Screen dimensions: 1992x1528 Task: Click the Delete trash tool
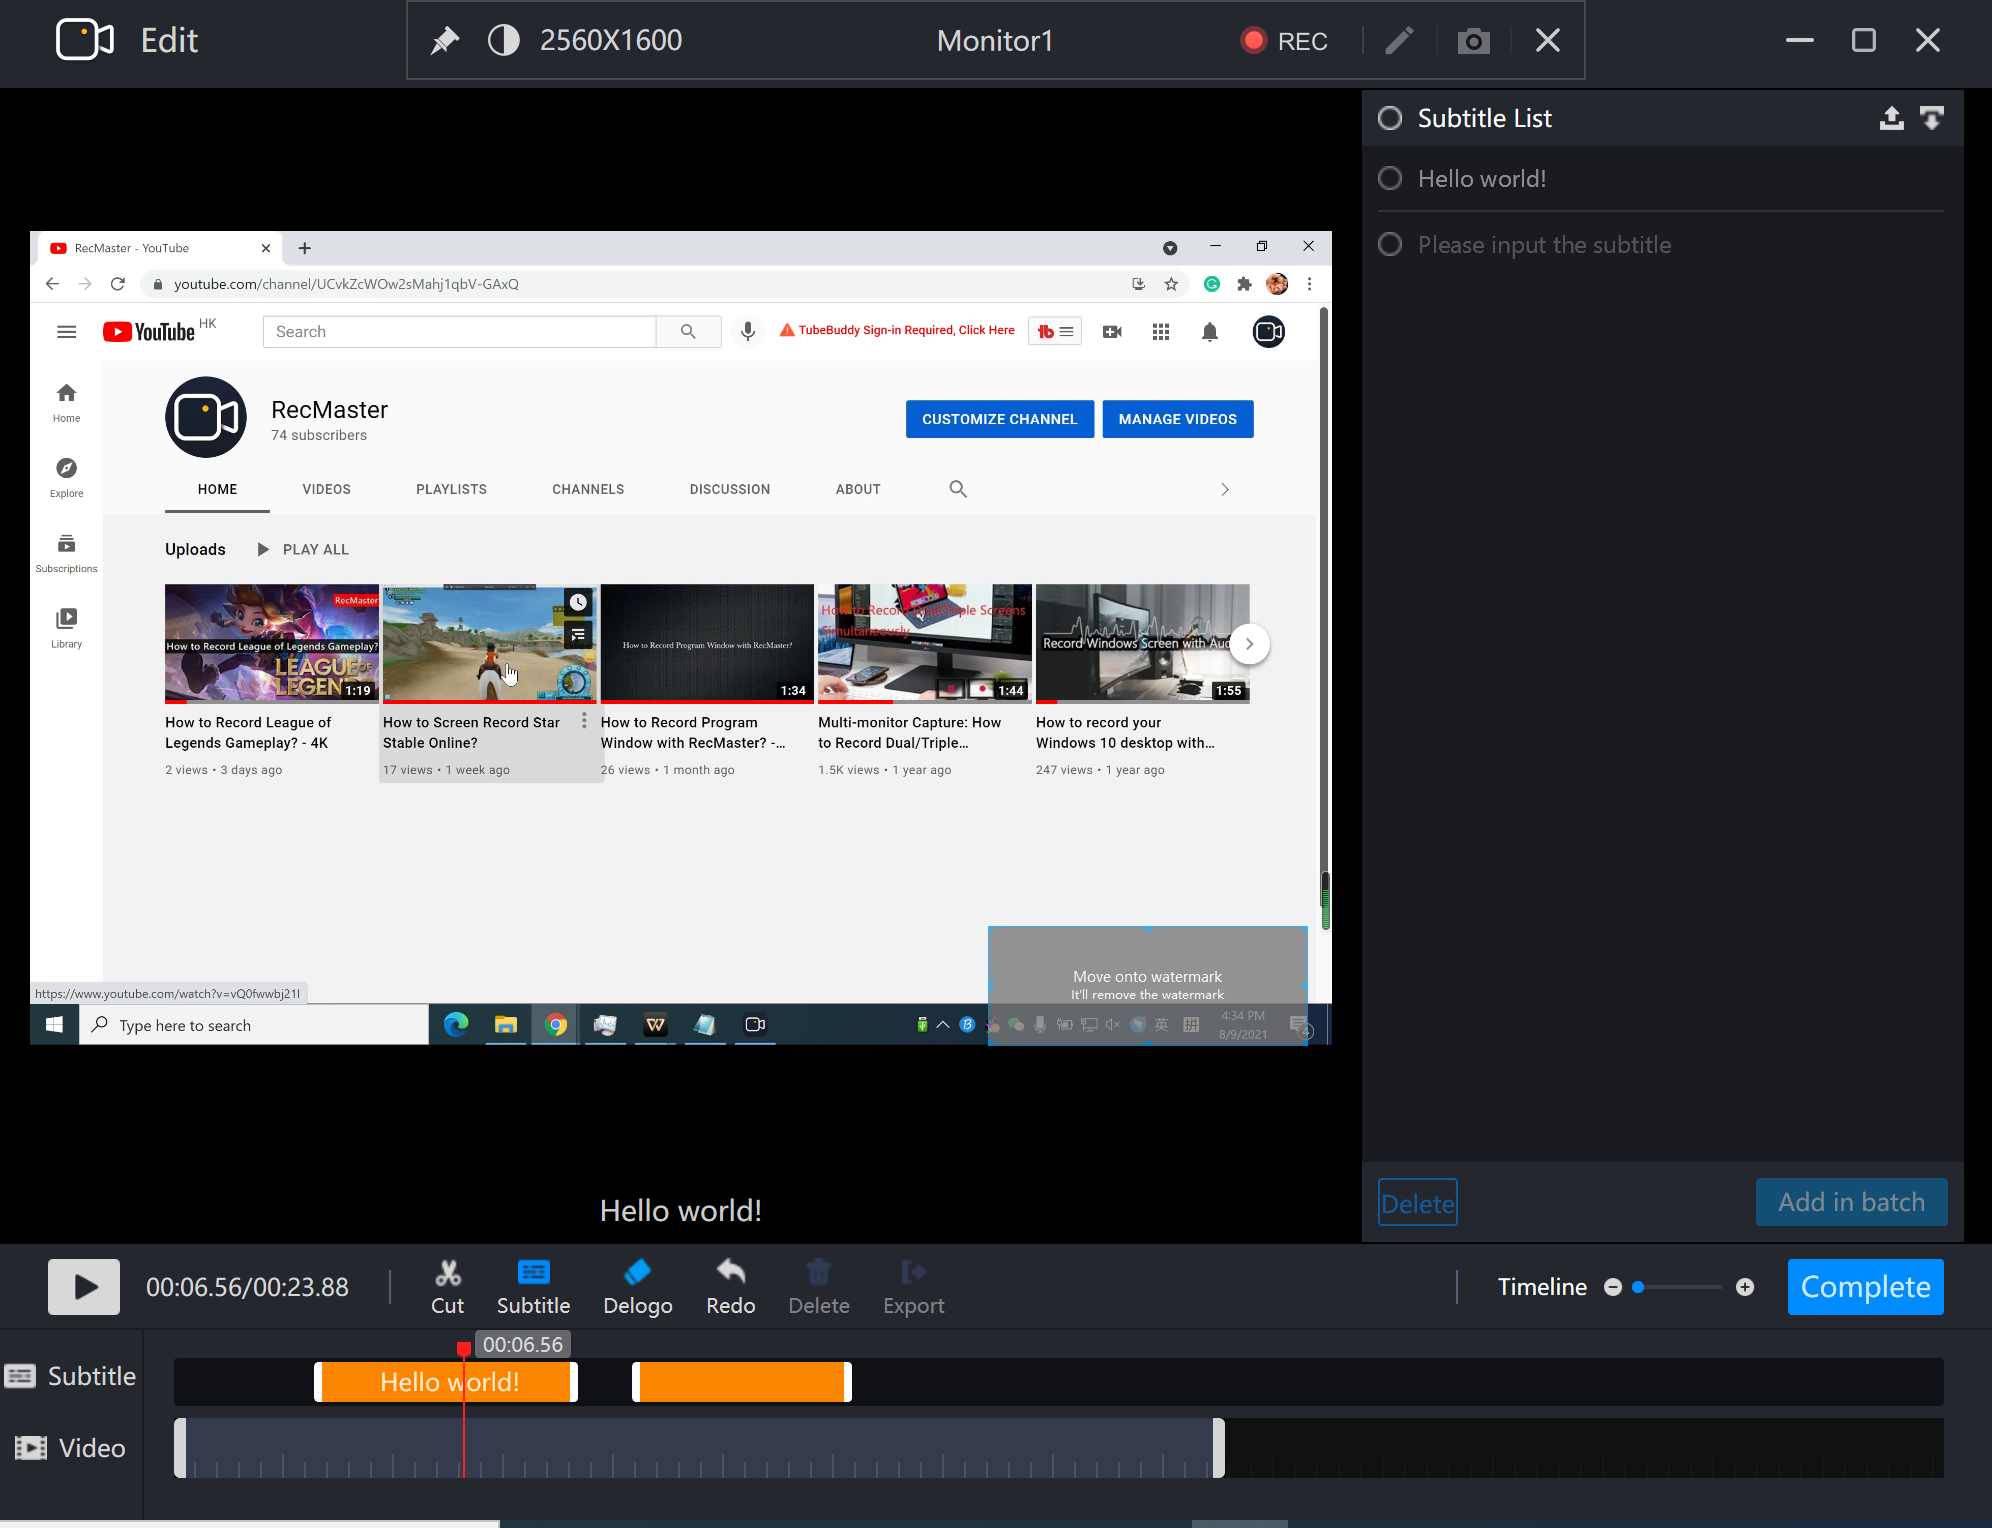point(818,1287)
